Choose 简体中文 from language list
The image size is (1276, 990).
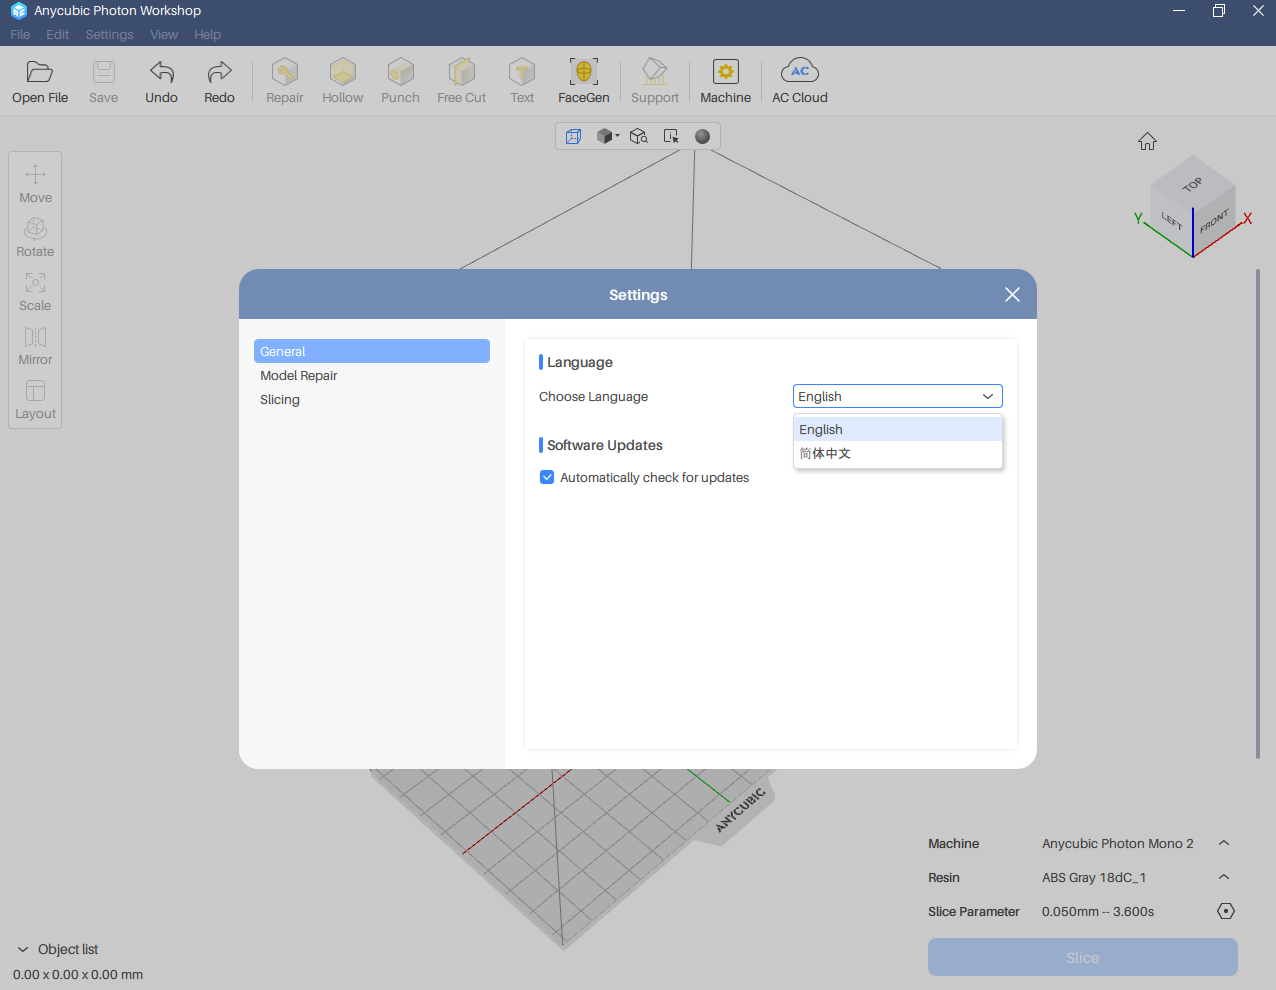[x=898, y=453]
